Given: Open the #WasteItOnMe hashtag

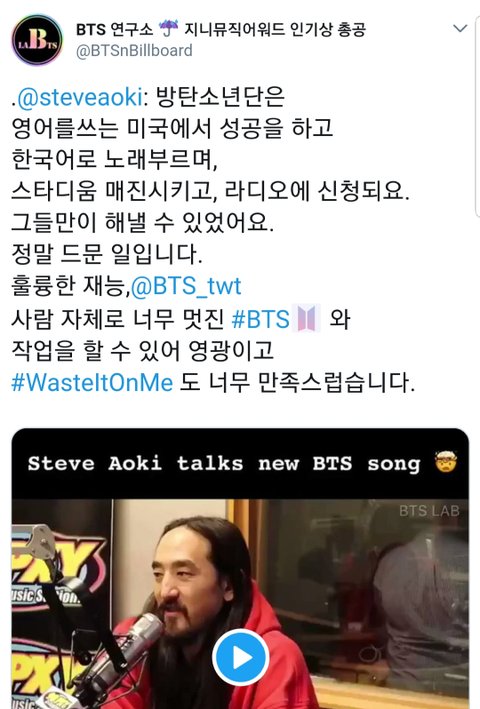Looking at the screenshot, I should click(x=92, y=382).
